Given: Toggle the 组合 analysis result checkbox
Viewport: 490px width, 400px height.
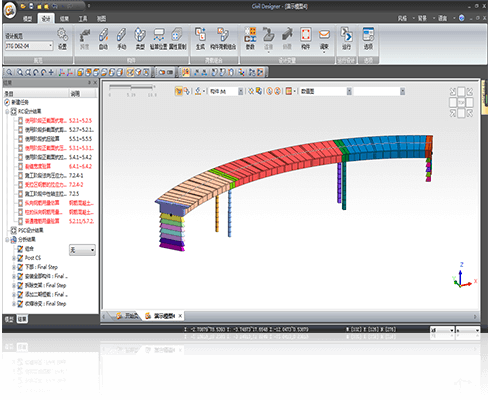Looking at the screenshot, I should tap(20, 249).
